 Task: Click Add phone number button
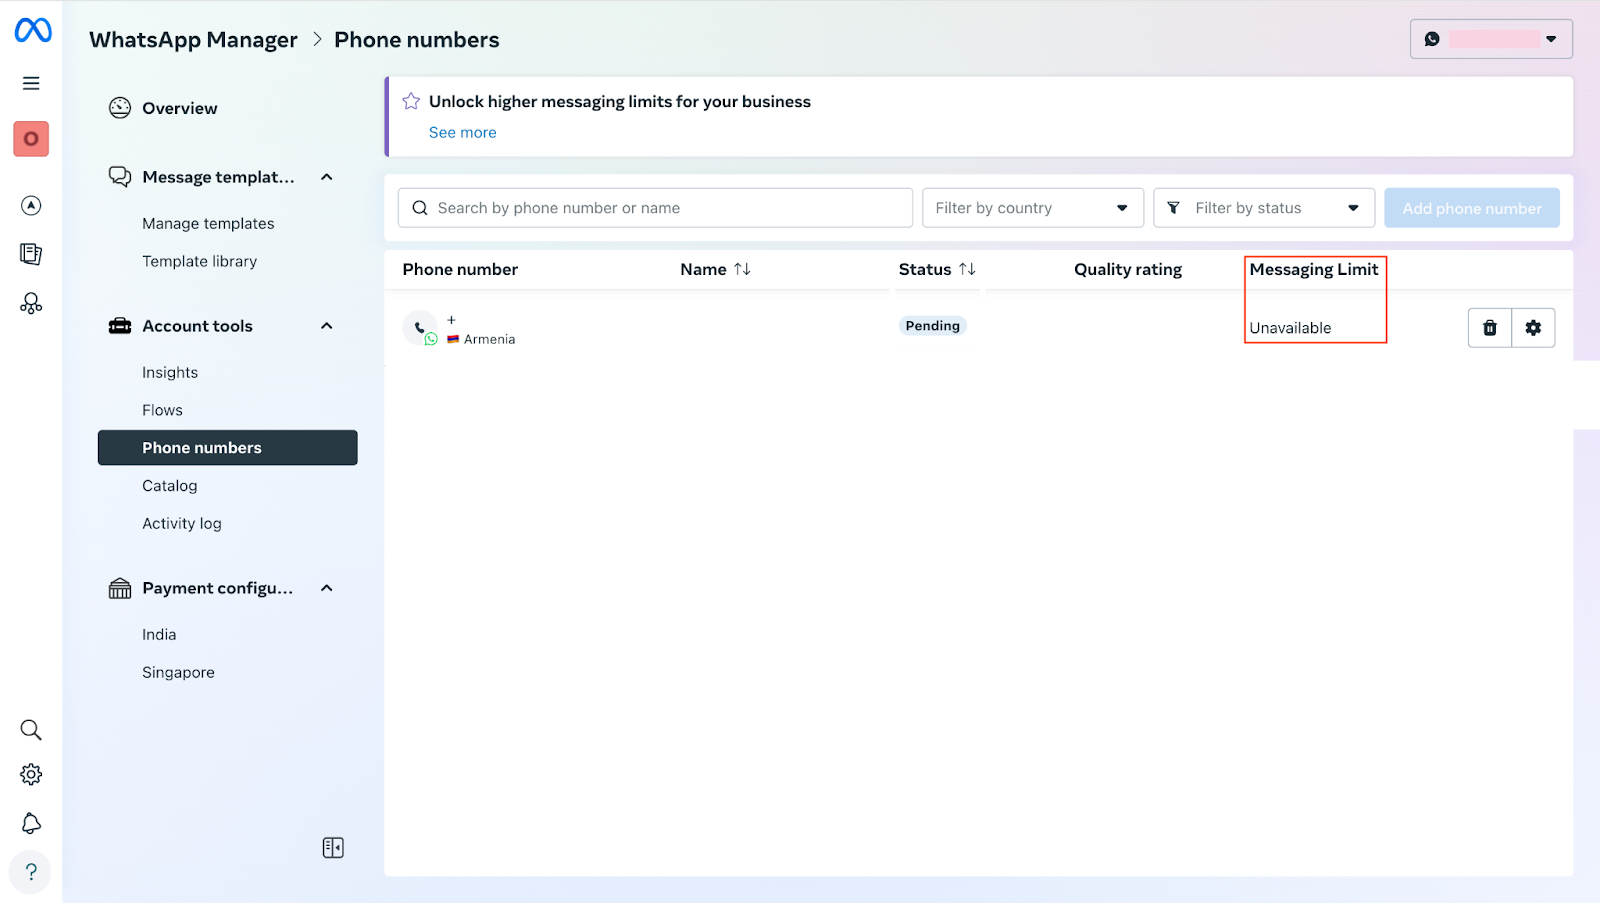(1471, 208)
